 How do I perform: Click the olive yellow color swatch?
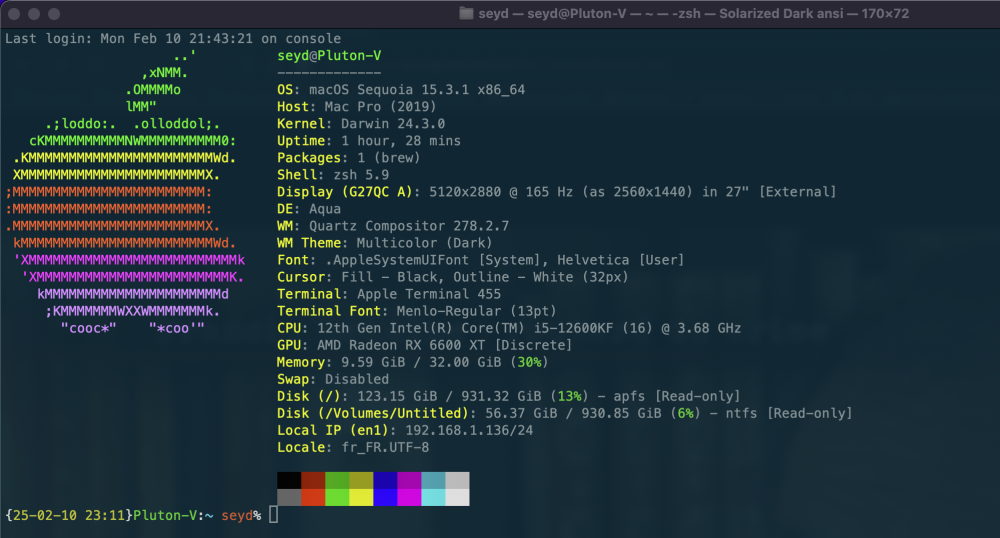click(361, 480)
